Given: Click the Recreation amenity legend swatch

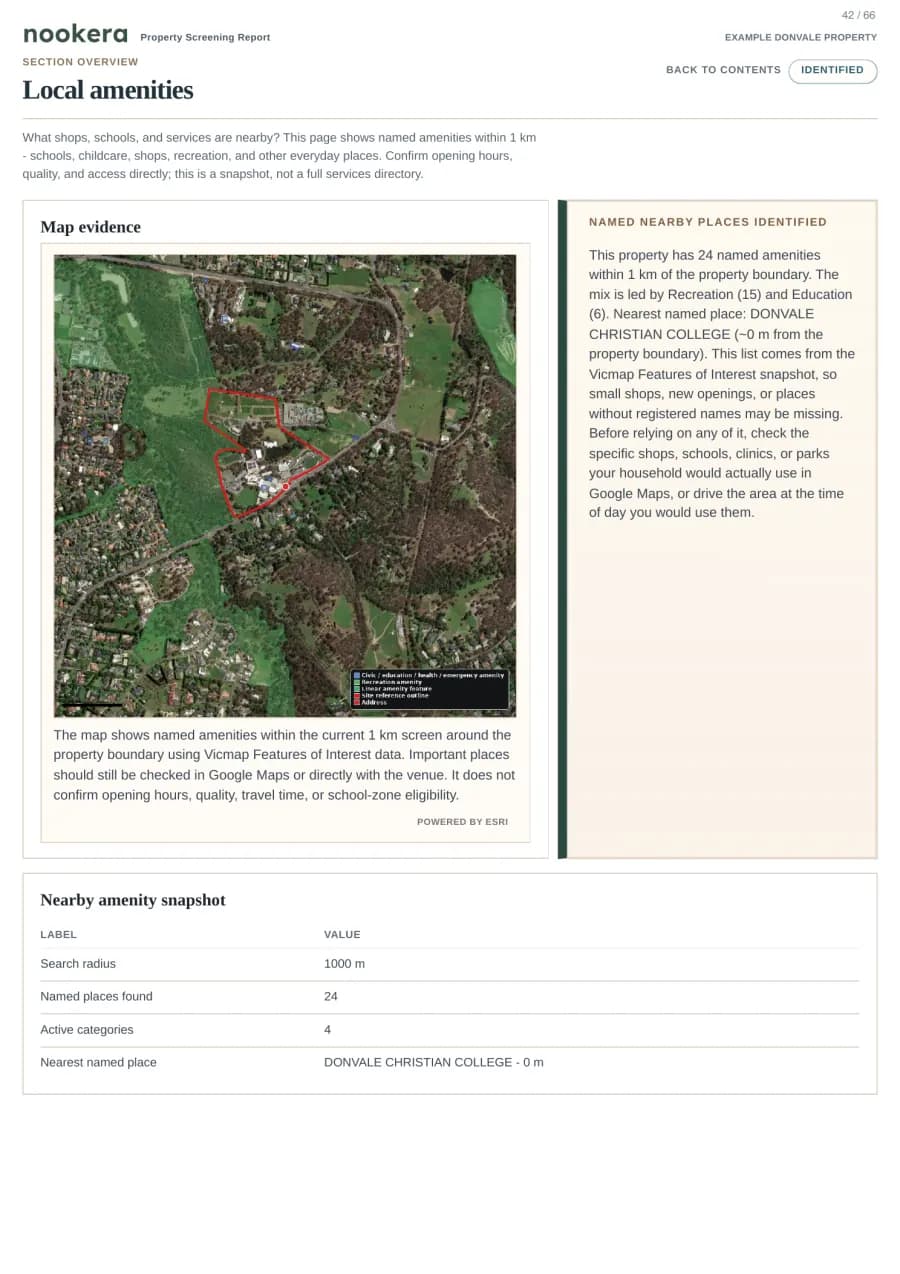Looking at the screenshot, I should pos(357,682).
